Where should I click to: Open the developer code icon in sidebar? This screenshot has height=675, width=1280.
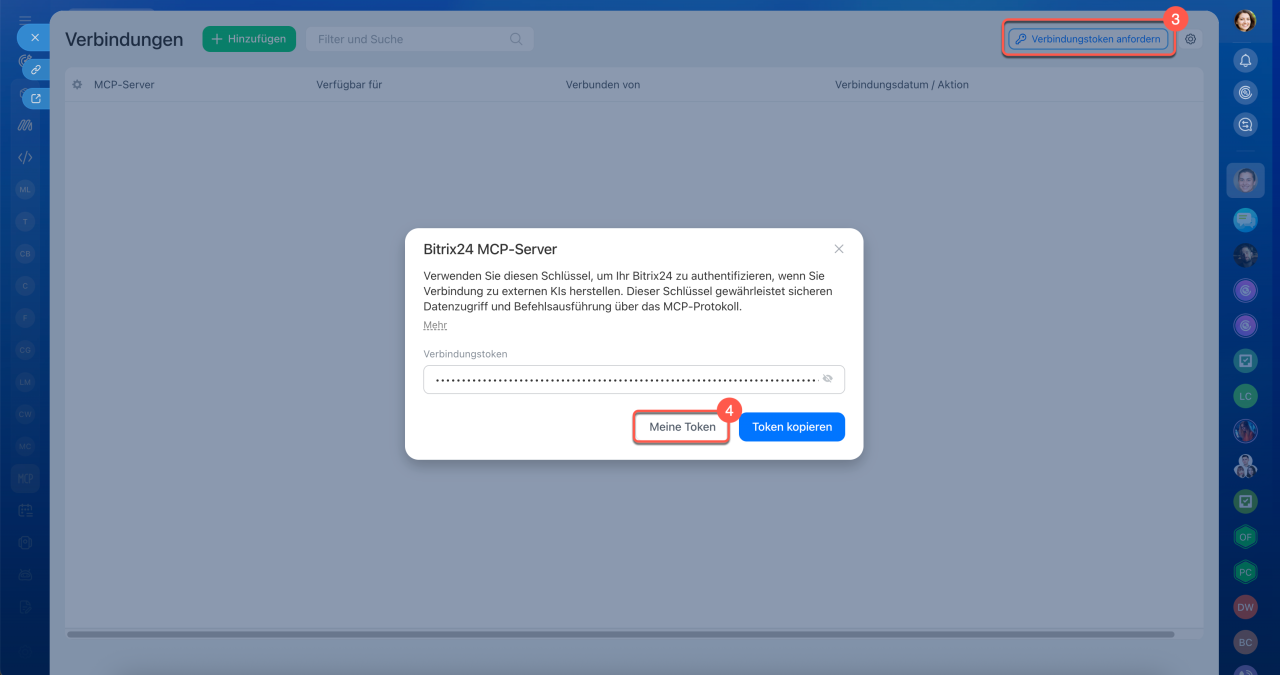click(25, 157)
